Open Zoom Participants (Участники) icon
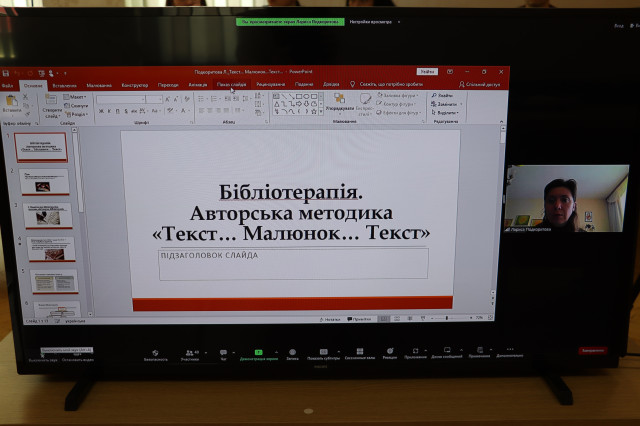 click(x=189, y=353)
